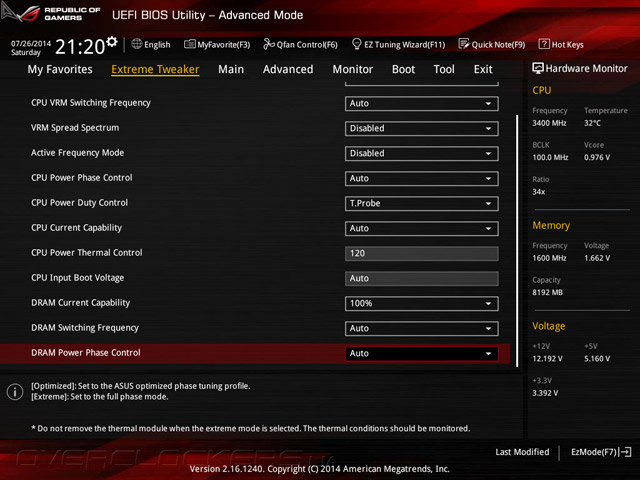Open DRAM Power Phase Control dropdown
The height and width of the screenshot is (480, 640).
[x=422, y=353]
